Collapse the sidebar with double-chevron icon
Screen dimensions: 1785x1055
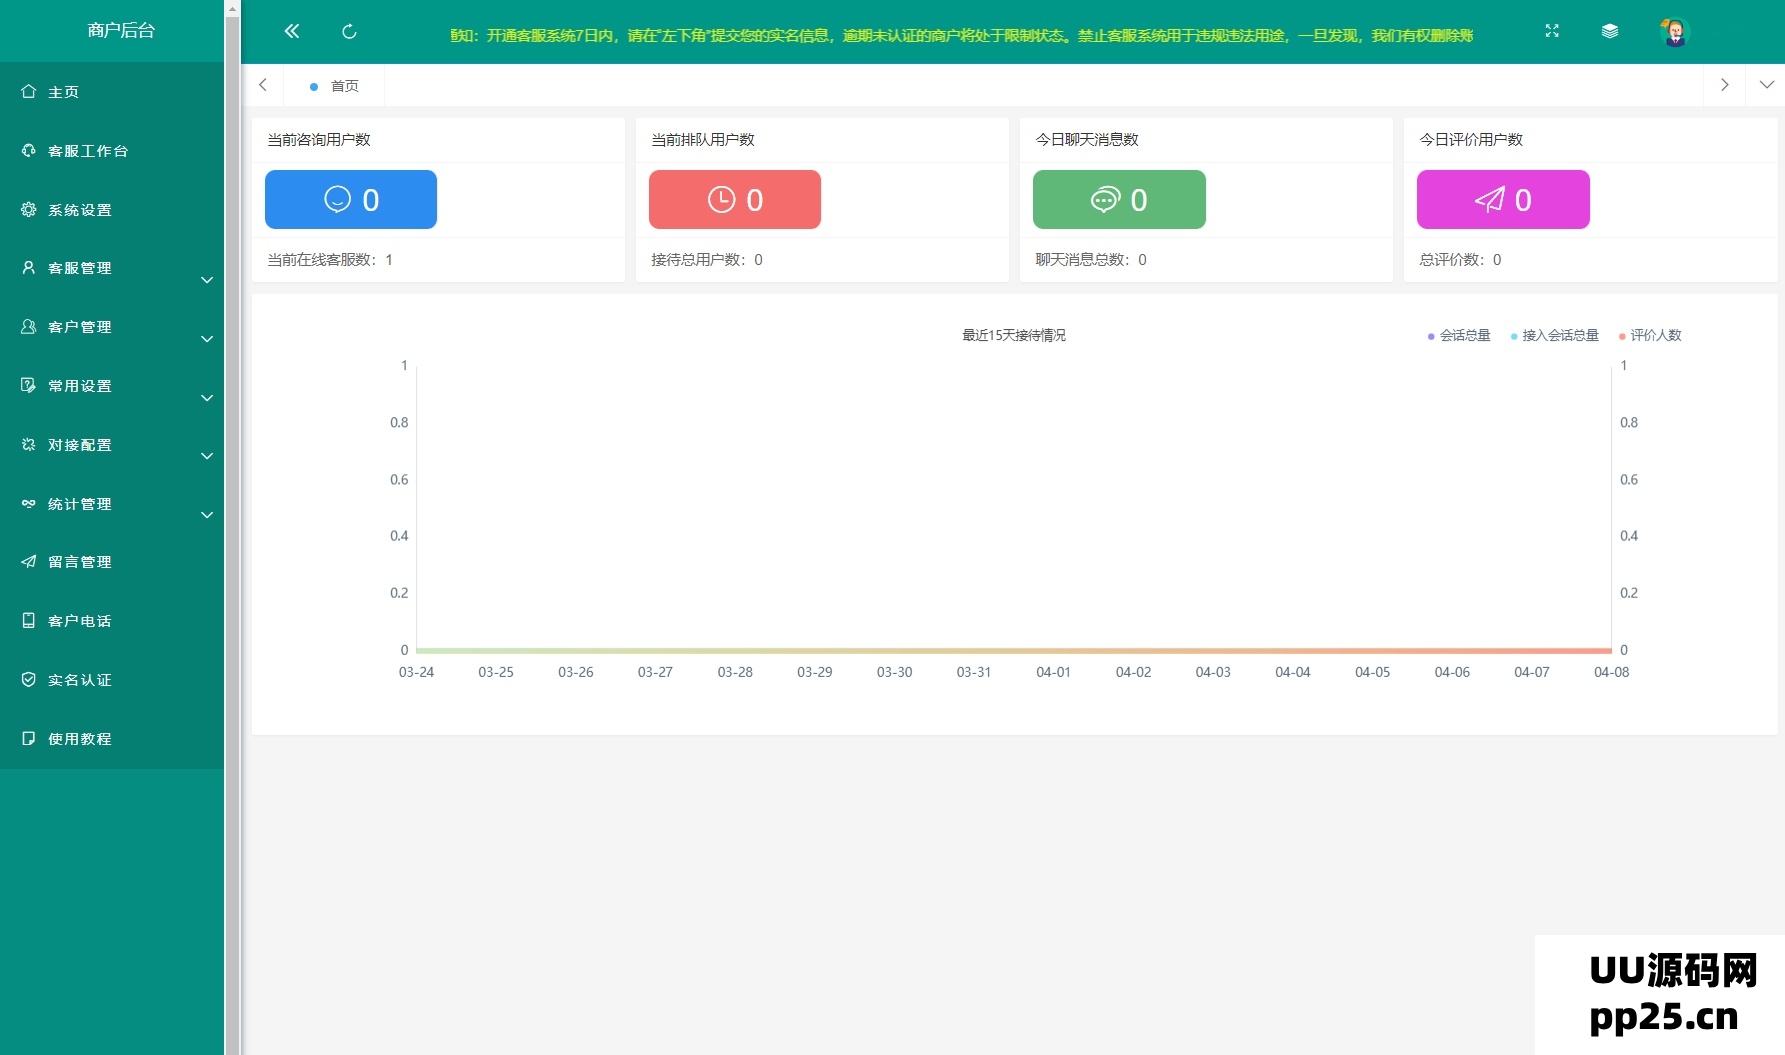[x=291, y=31]
